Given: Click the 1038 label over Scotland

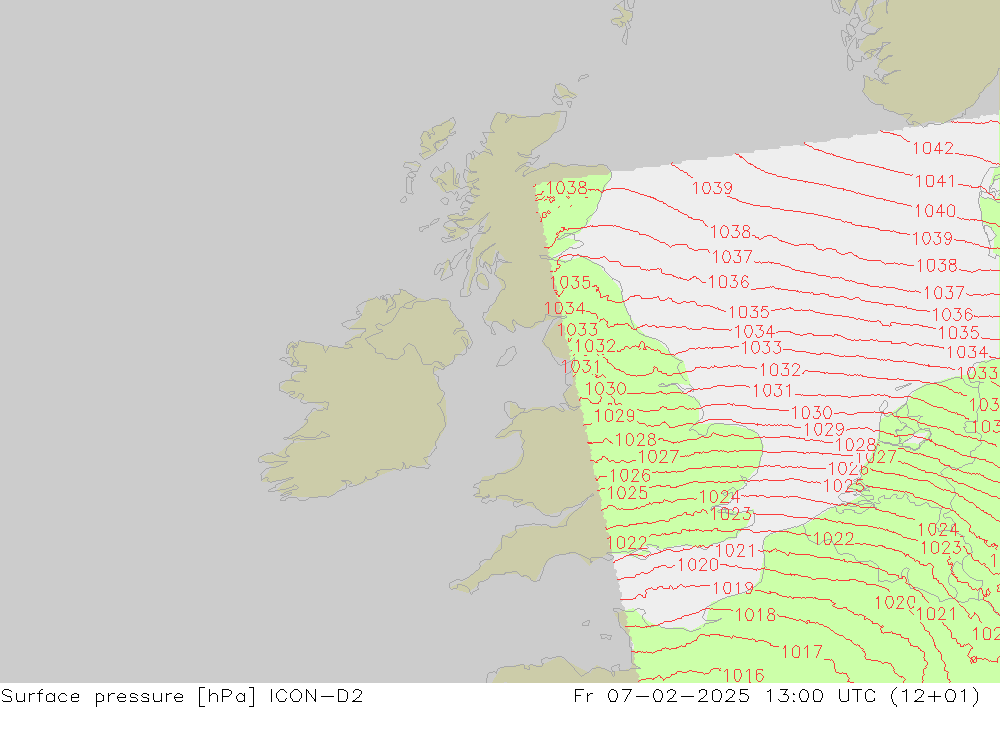Looking at the screenshot, I should (x=567, y=188).
